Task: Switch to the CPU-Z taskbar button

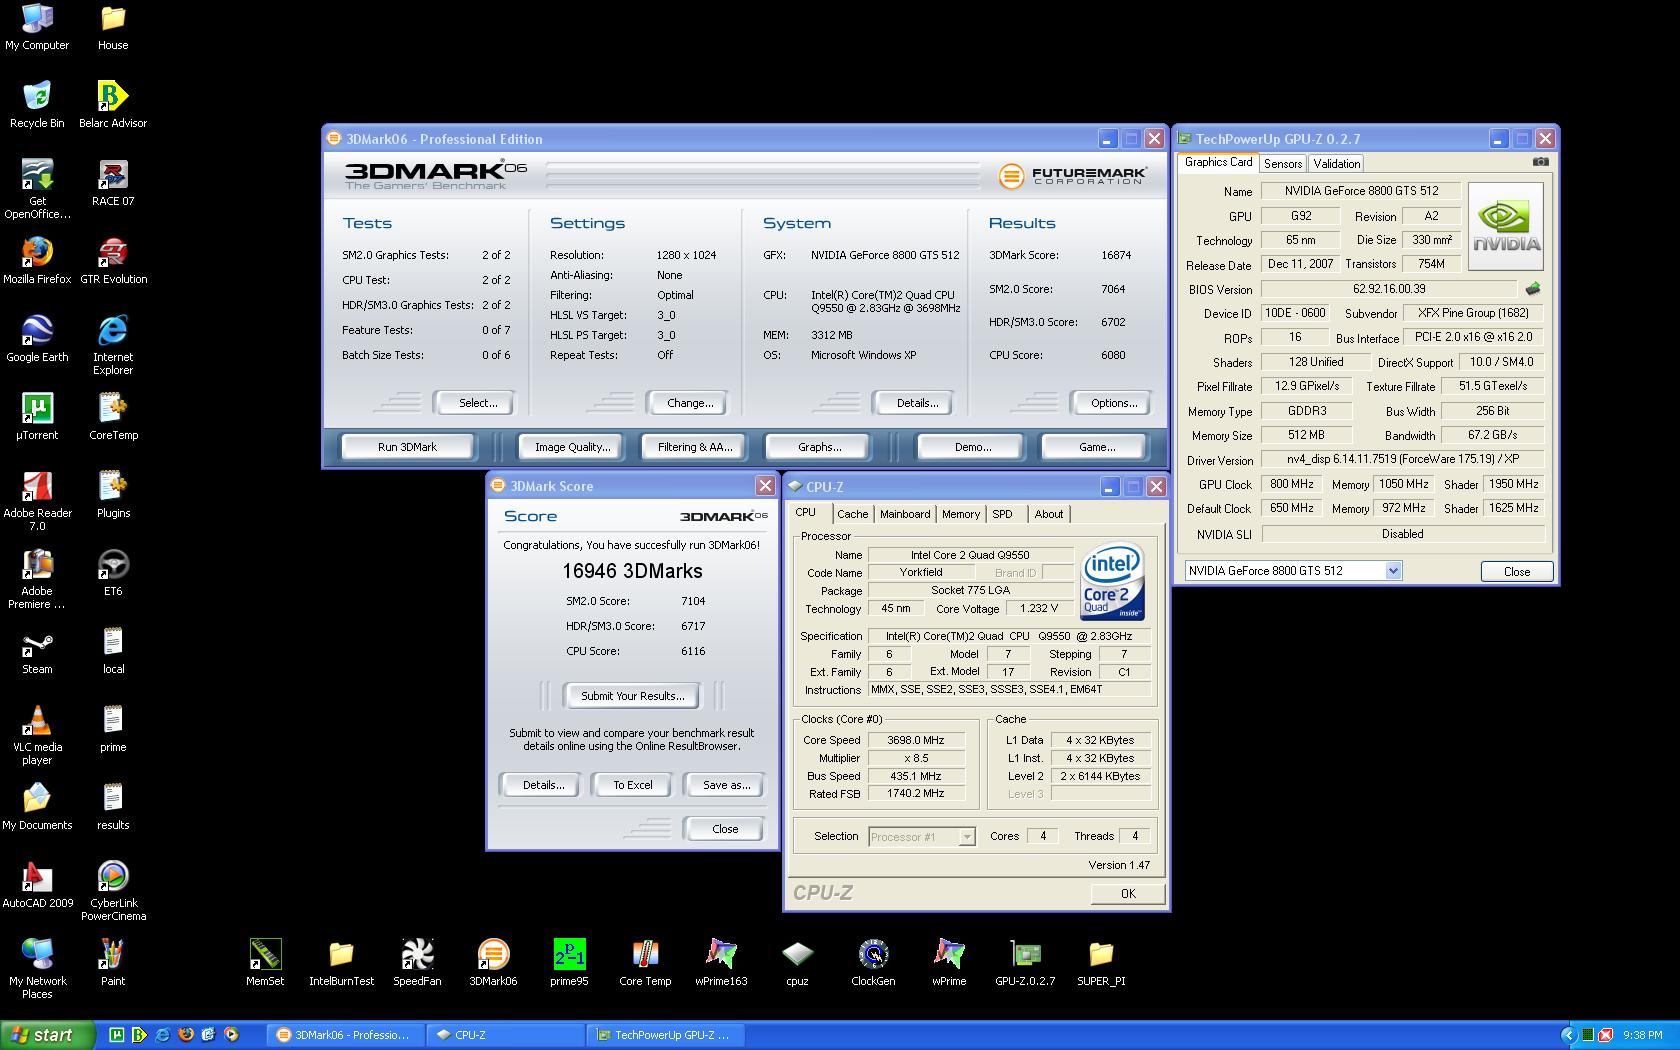Action: (x=506, y=1035)
